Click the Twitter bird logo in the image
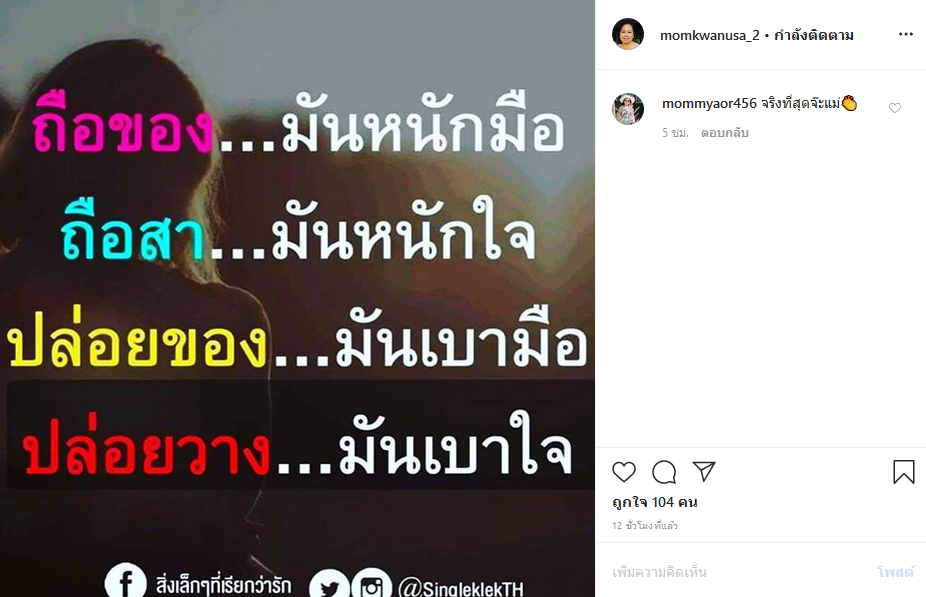This screenshot has width=926, height=597. [x=330, y=585]
